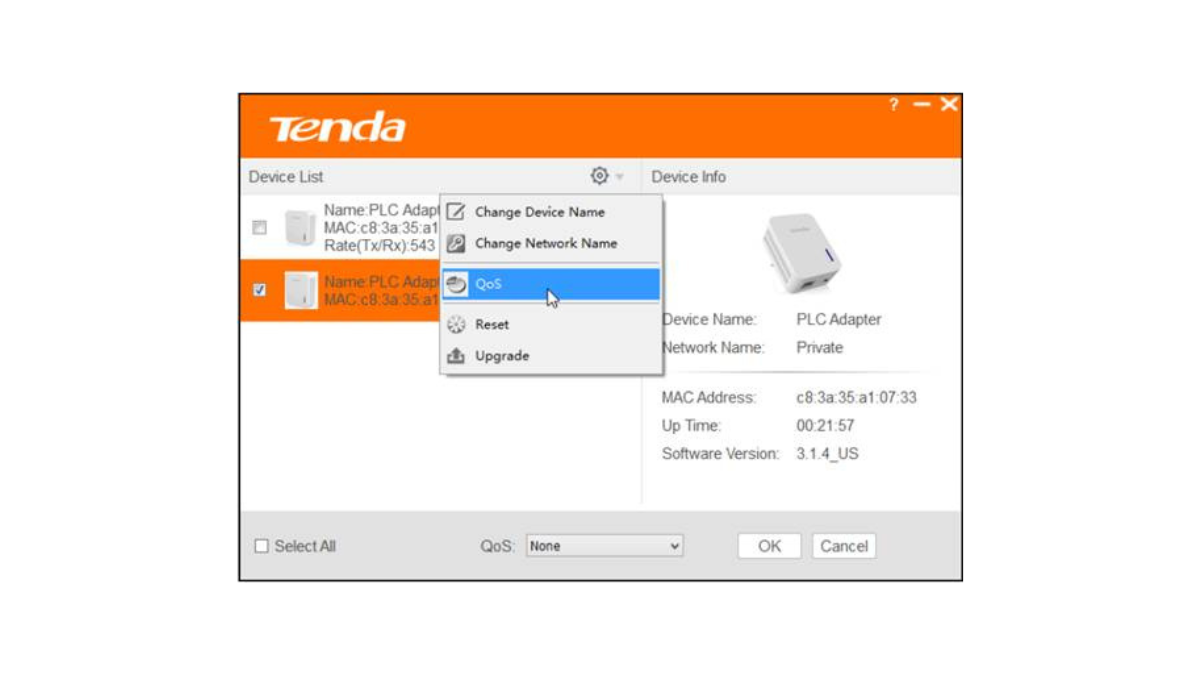Screen dimensions: 1200x675
Task: Click the help question mark icon
Action: [x=894, y=105]
